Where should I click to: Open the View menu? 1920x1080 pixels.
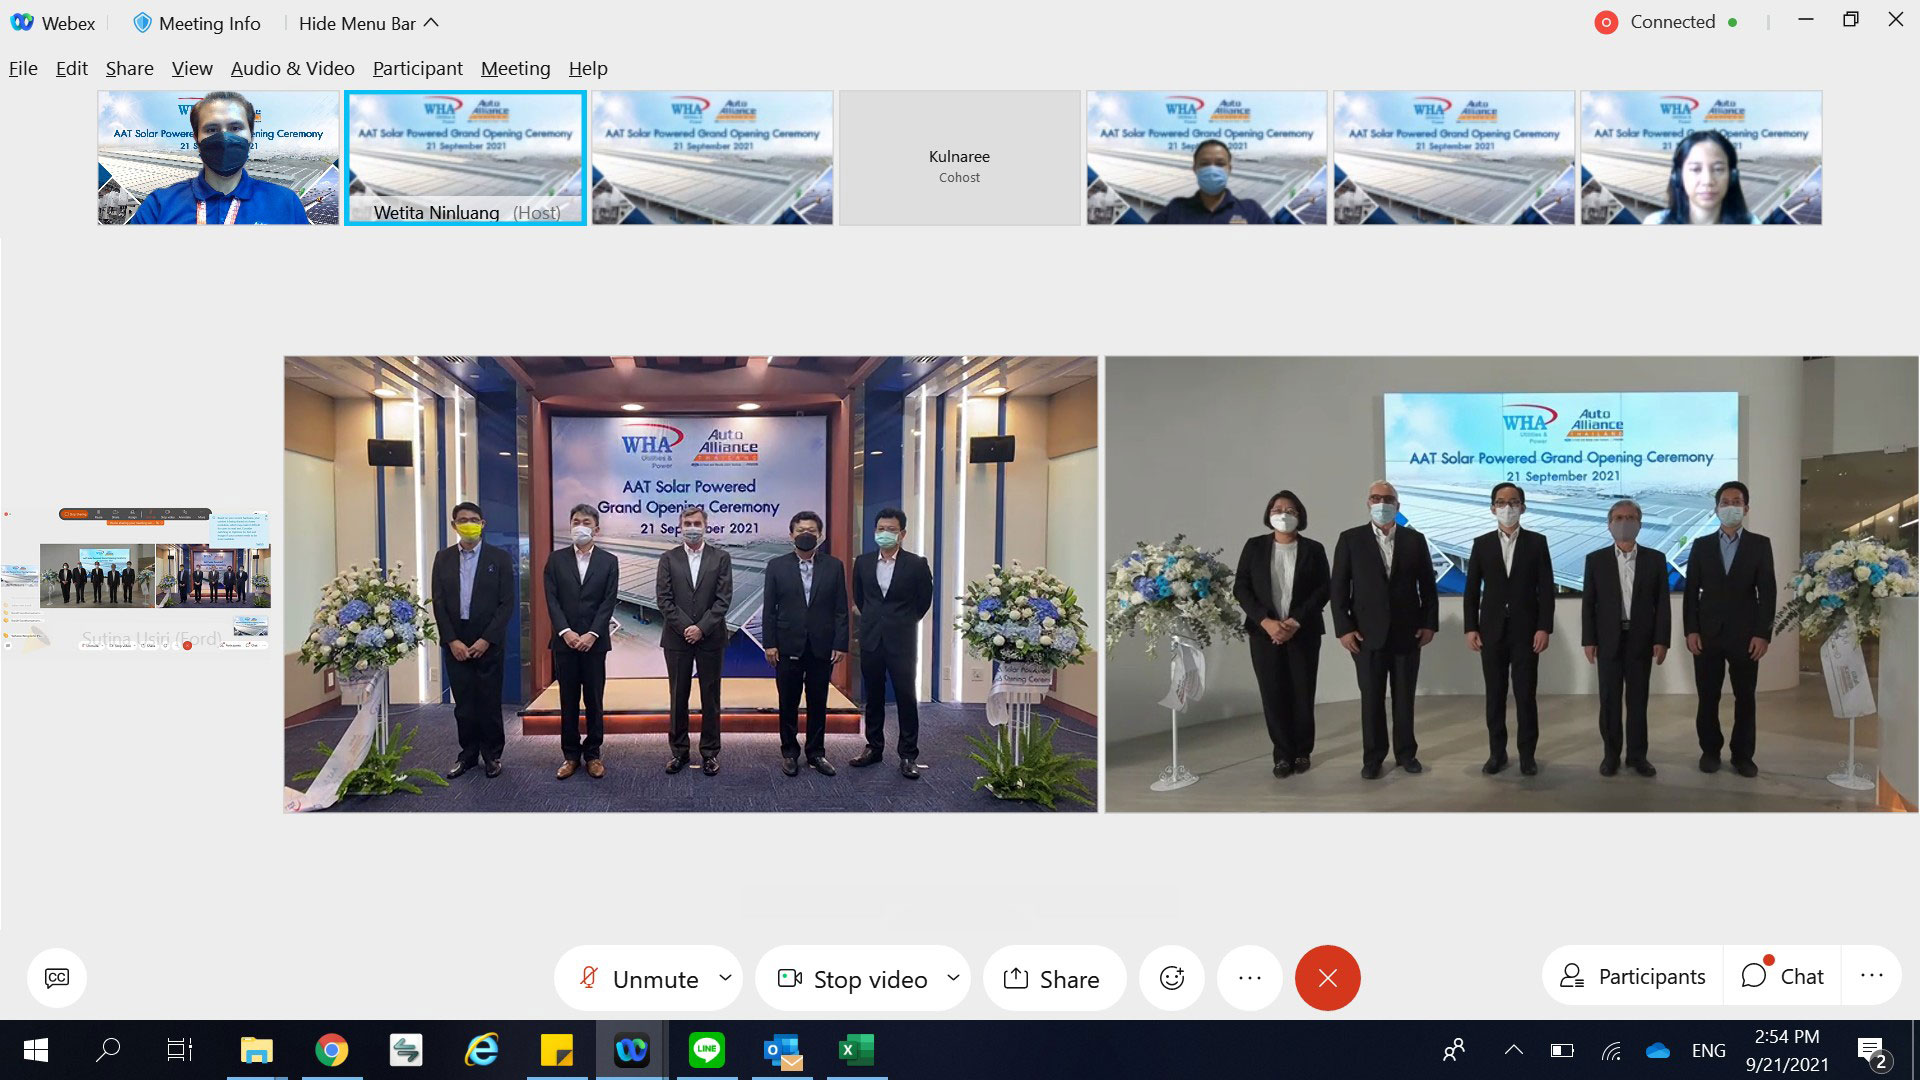[192, 68]
